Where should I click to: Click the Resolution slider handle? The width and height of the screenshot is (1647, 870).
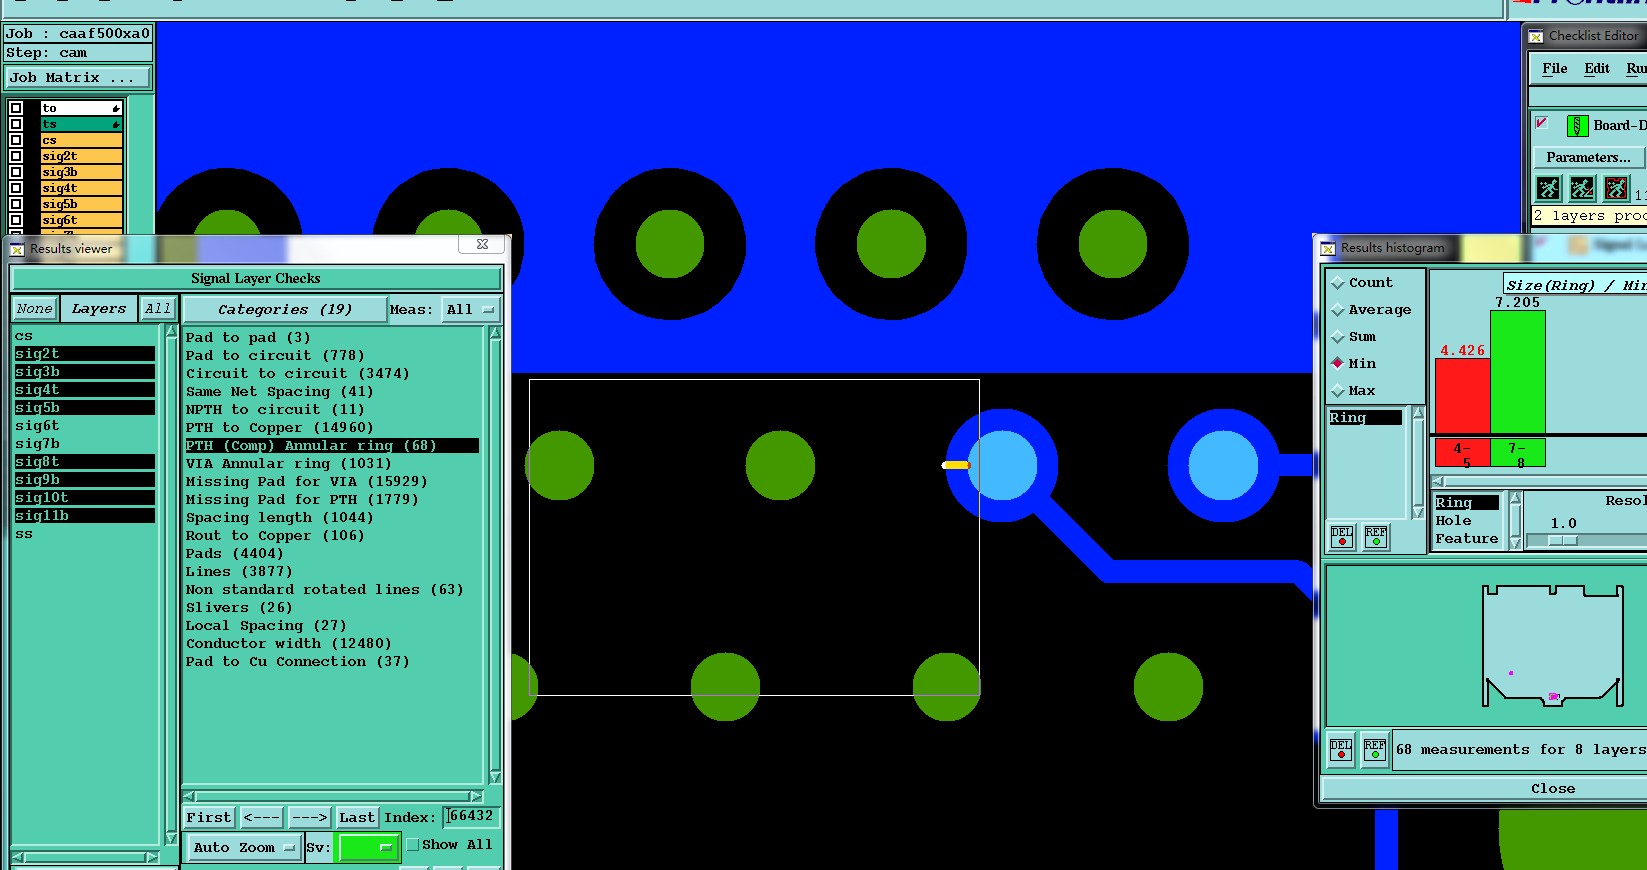pos(1563,540)
